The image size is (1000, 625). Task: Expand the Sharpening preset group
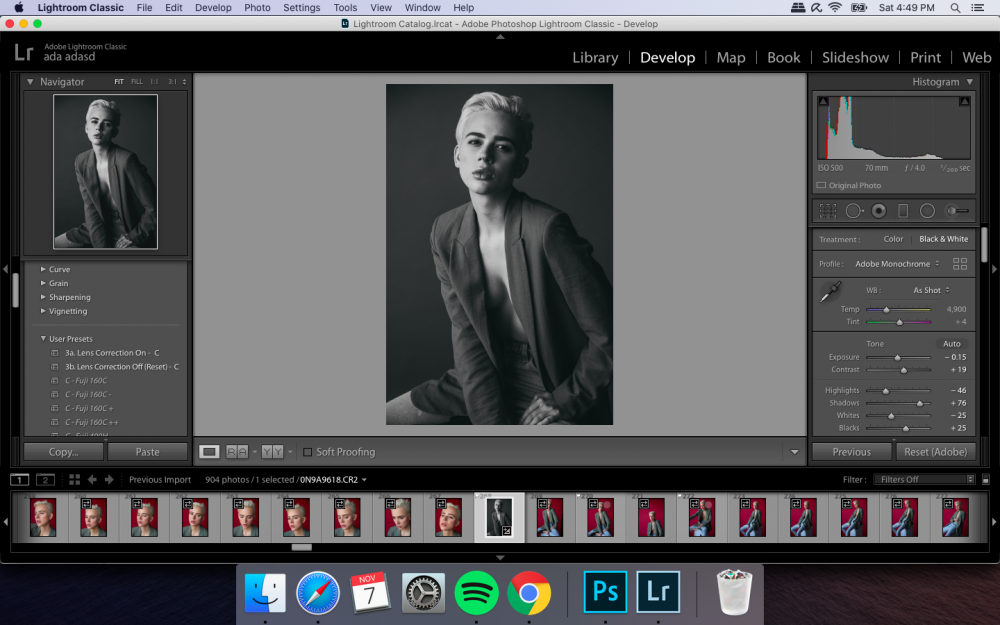point(43,297)
